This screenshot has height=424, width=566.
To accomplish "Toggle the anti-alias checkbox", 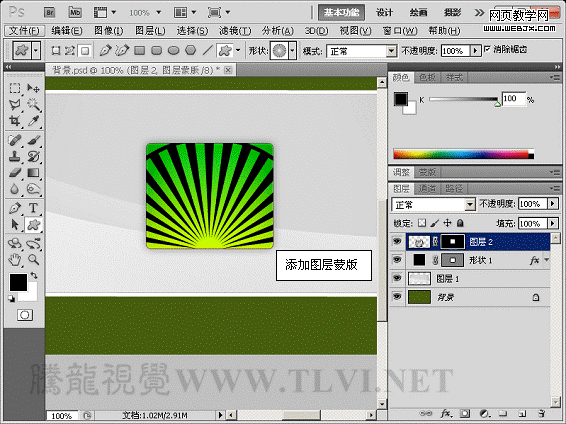I will [487, 49].
